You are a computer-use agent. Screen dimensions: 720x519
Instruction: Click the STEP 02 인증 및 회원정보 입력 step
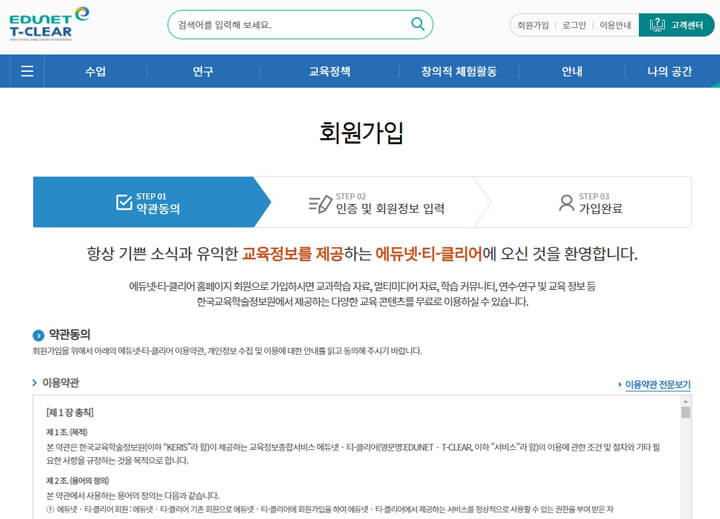coord(377,202)
